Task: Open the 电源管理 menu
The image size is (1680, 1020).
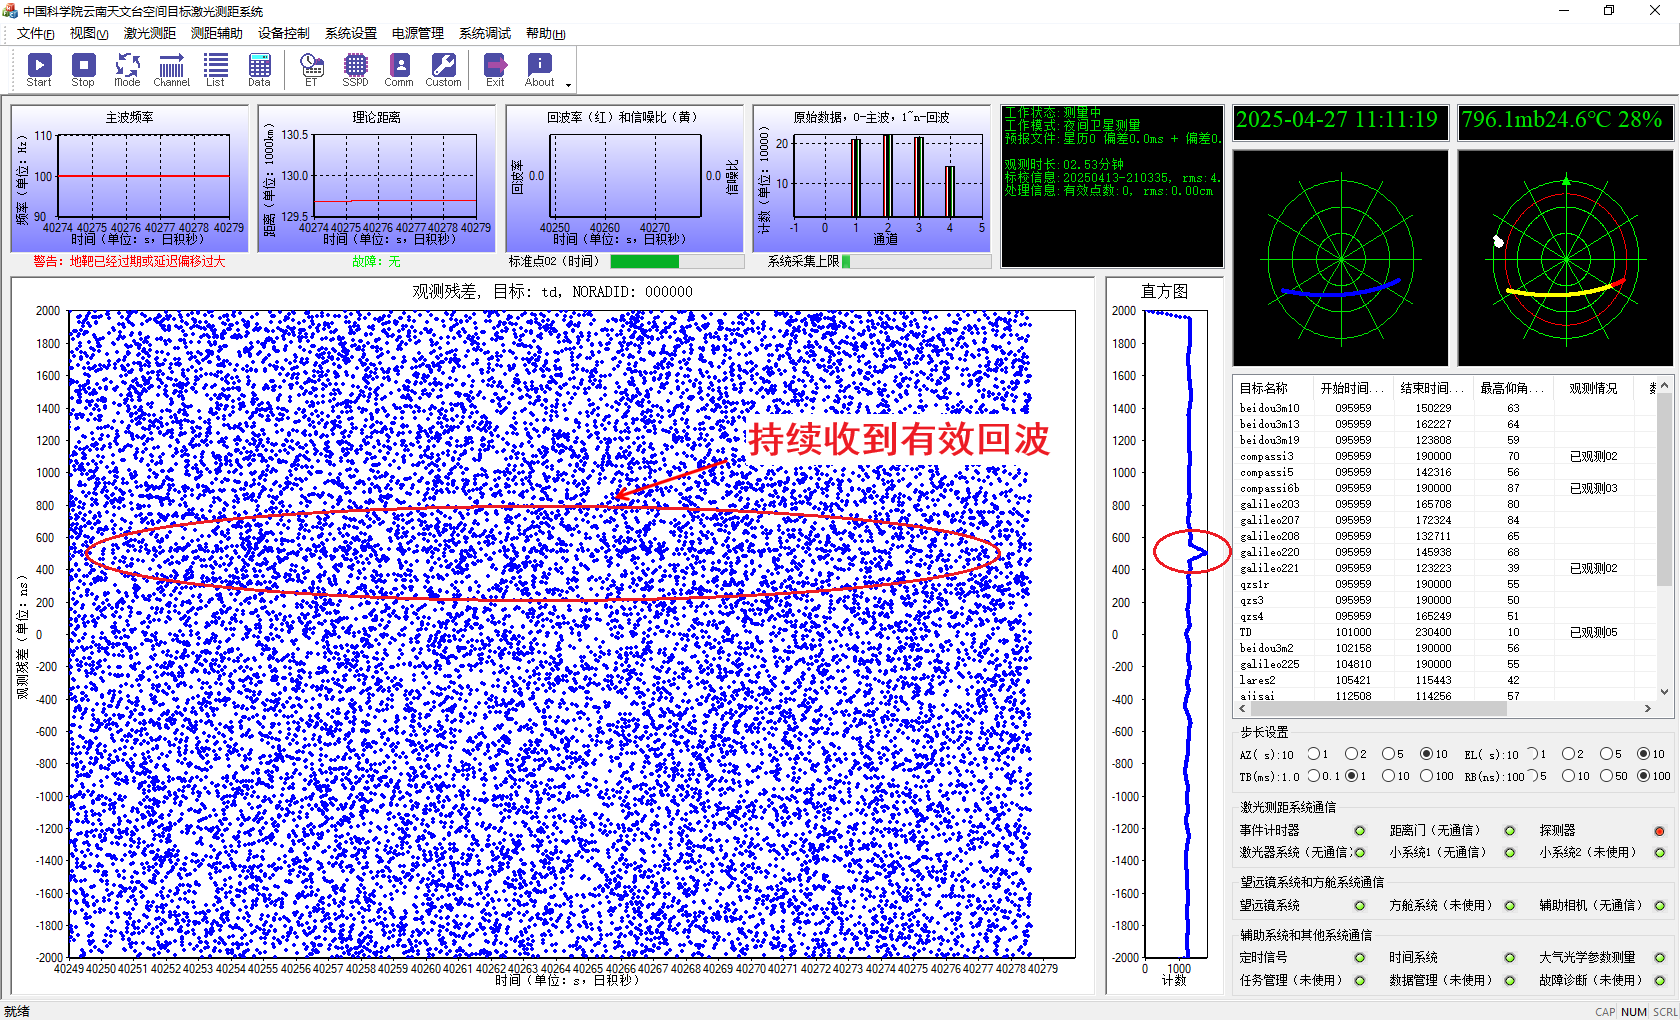Action: (417, 33)
